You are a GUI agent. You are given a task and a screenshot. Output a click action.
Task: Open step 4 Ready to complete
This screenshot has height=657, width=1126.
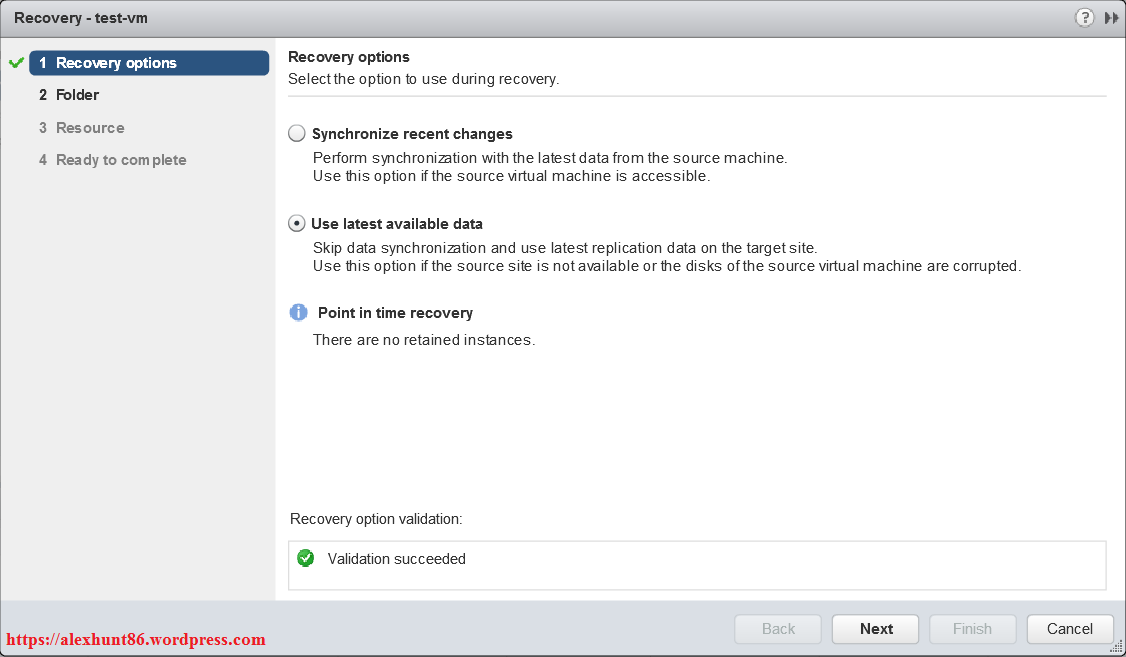tap(120, 160)
